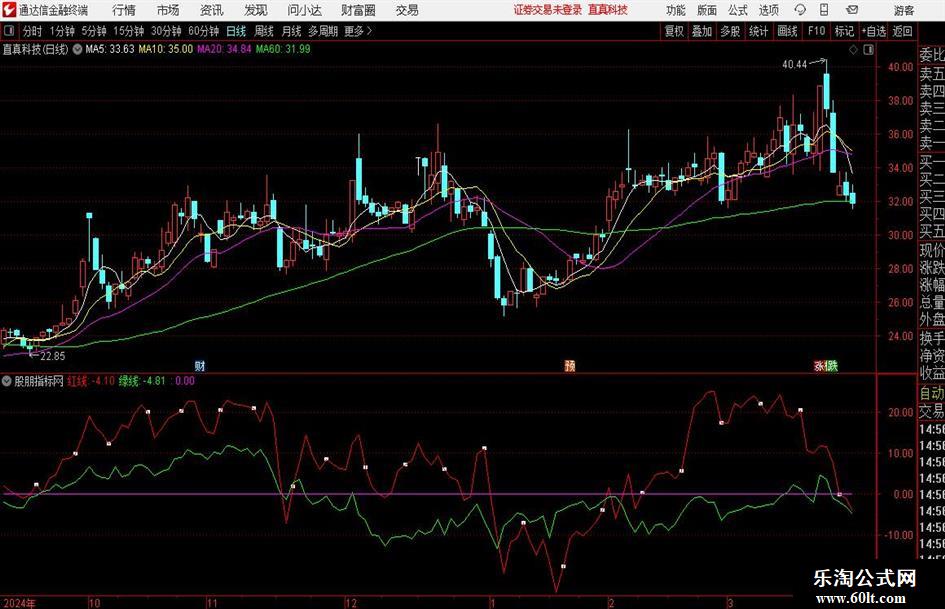Click the 统计 statistics toolbar button
The width and height of the screenshot is (945, 609).
[x=758, y=31]
